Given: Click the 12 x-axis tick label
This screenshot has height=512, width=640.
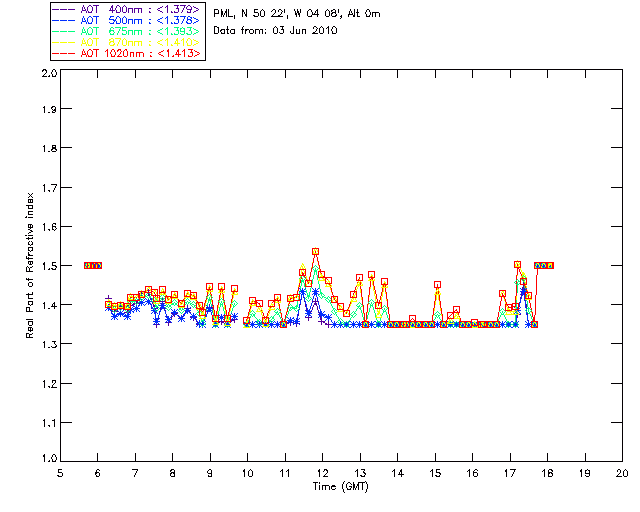Looking at the screenshot, I should pos(322,473).
